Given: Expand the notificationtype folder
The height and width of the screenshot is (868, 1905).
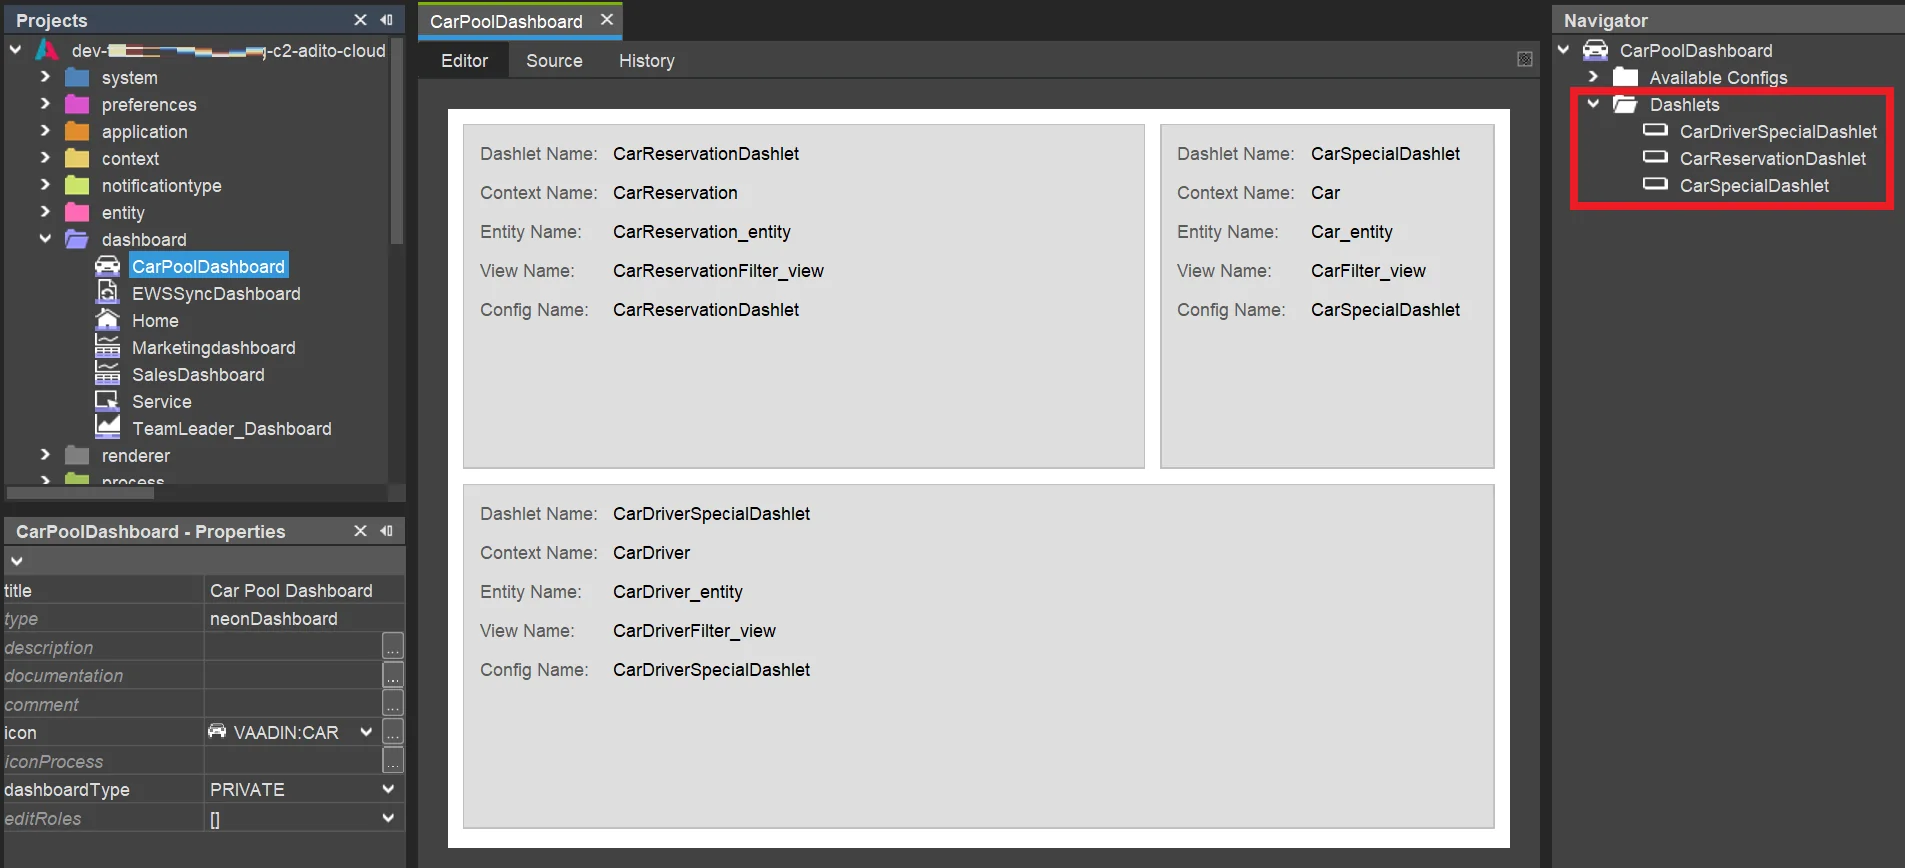Looking at the screenshot, I should pos(45,184).
